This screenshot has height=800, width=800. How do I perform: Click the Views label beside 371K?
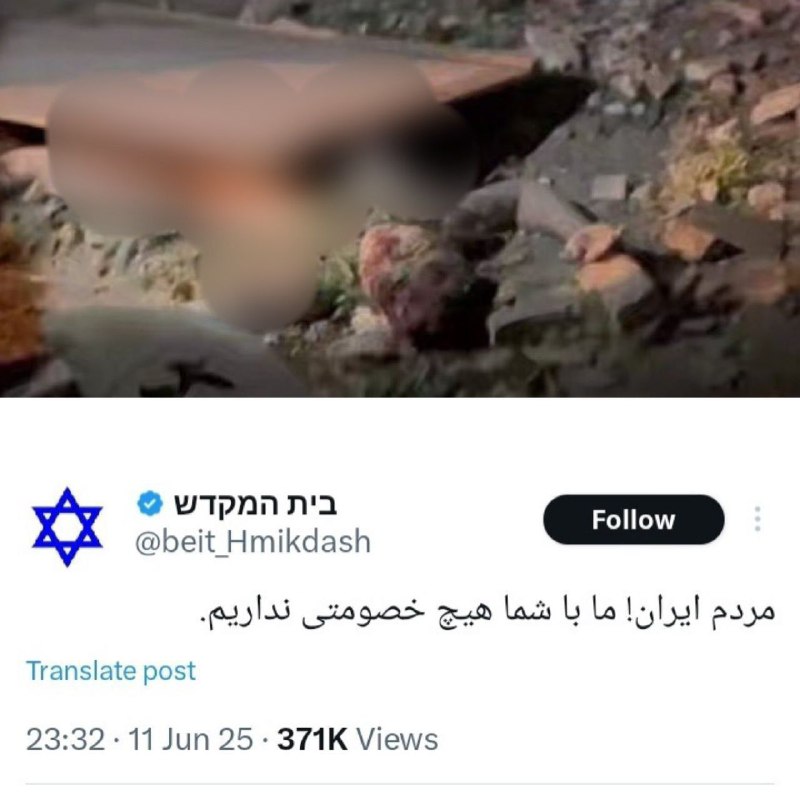(397, 739)
